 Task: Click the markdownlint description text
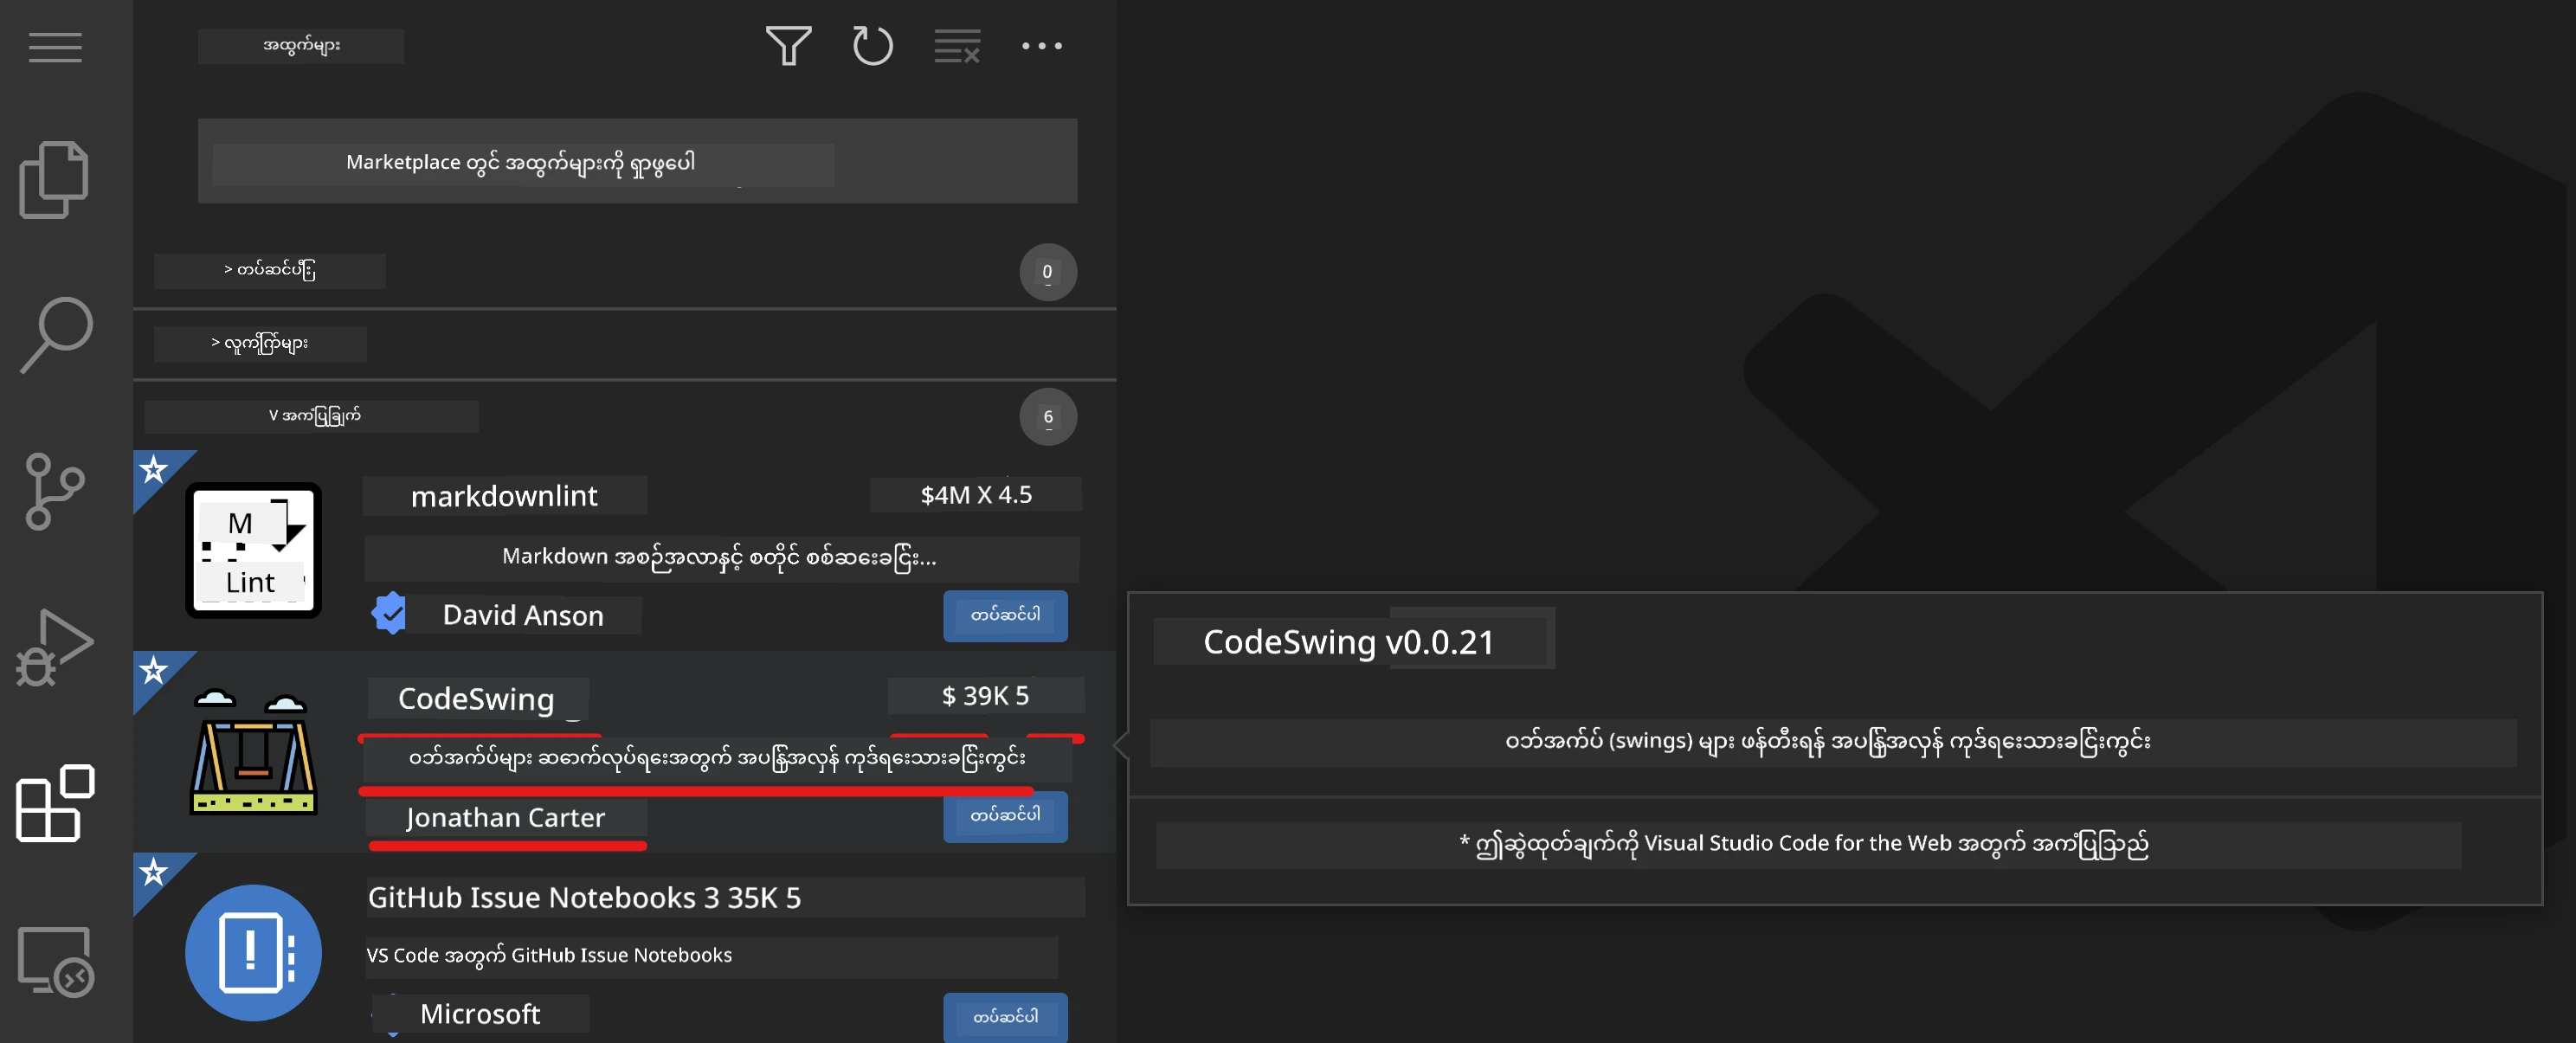pyautogui.click(x=720, y=558)
